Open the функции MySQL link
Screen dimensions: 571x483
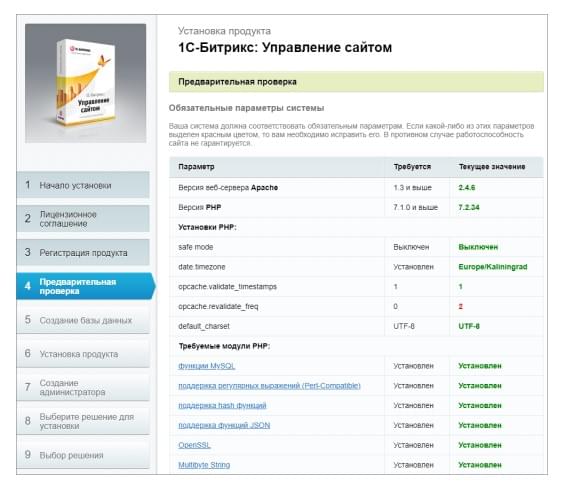(x=206, y=366)
